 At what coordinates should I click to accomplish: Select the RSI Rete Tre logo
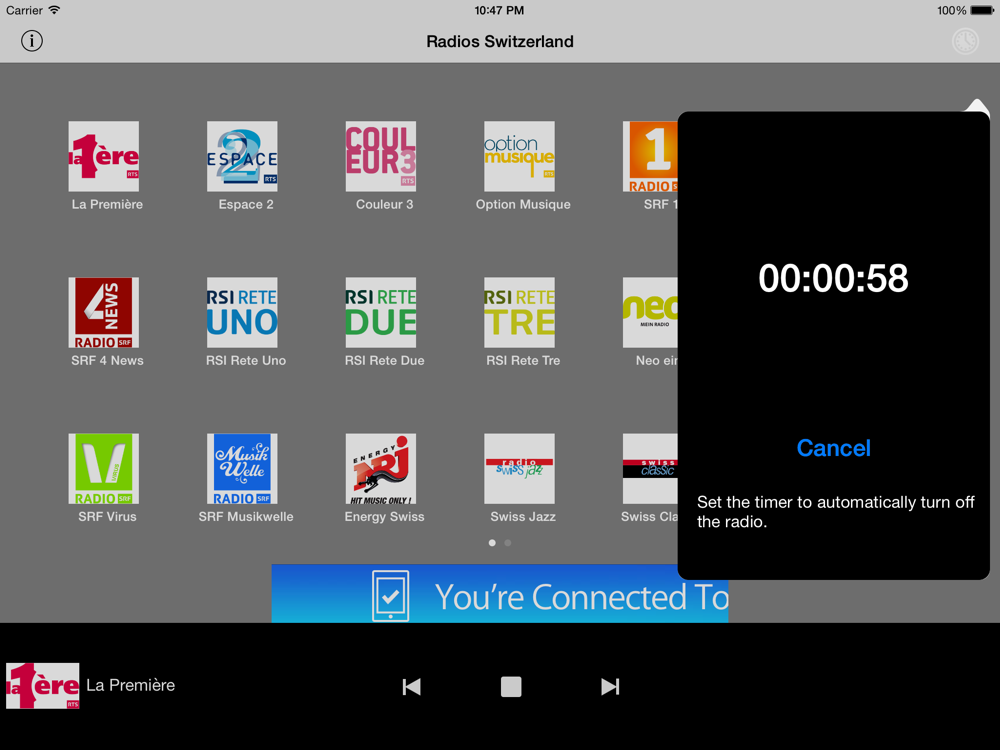coord(519,312)
